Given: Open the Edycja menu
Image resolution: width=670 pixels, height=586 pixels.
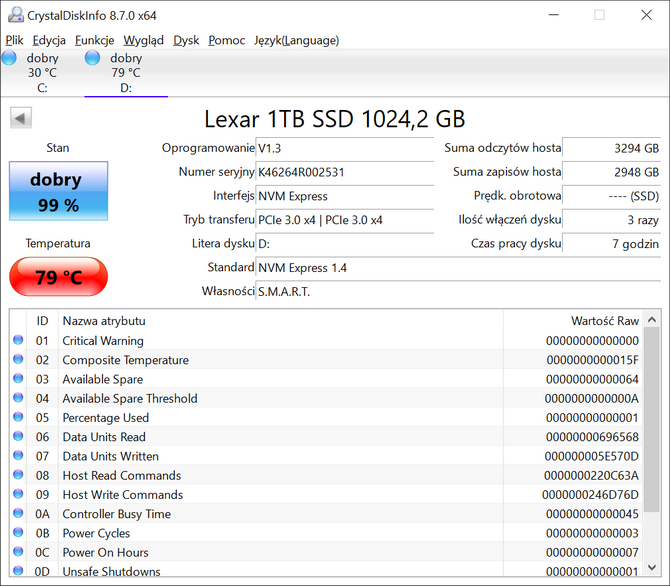Looking at the screenshot, I should pyautogui.click(x=49, y=40).
